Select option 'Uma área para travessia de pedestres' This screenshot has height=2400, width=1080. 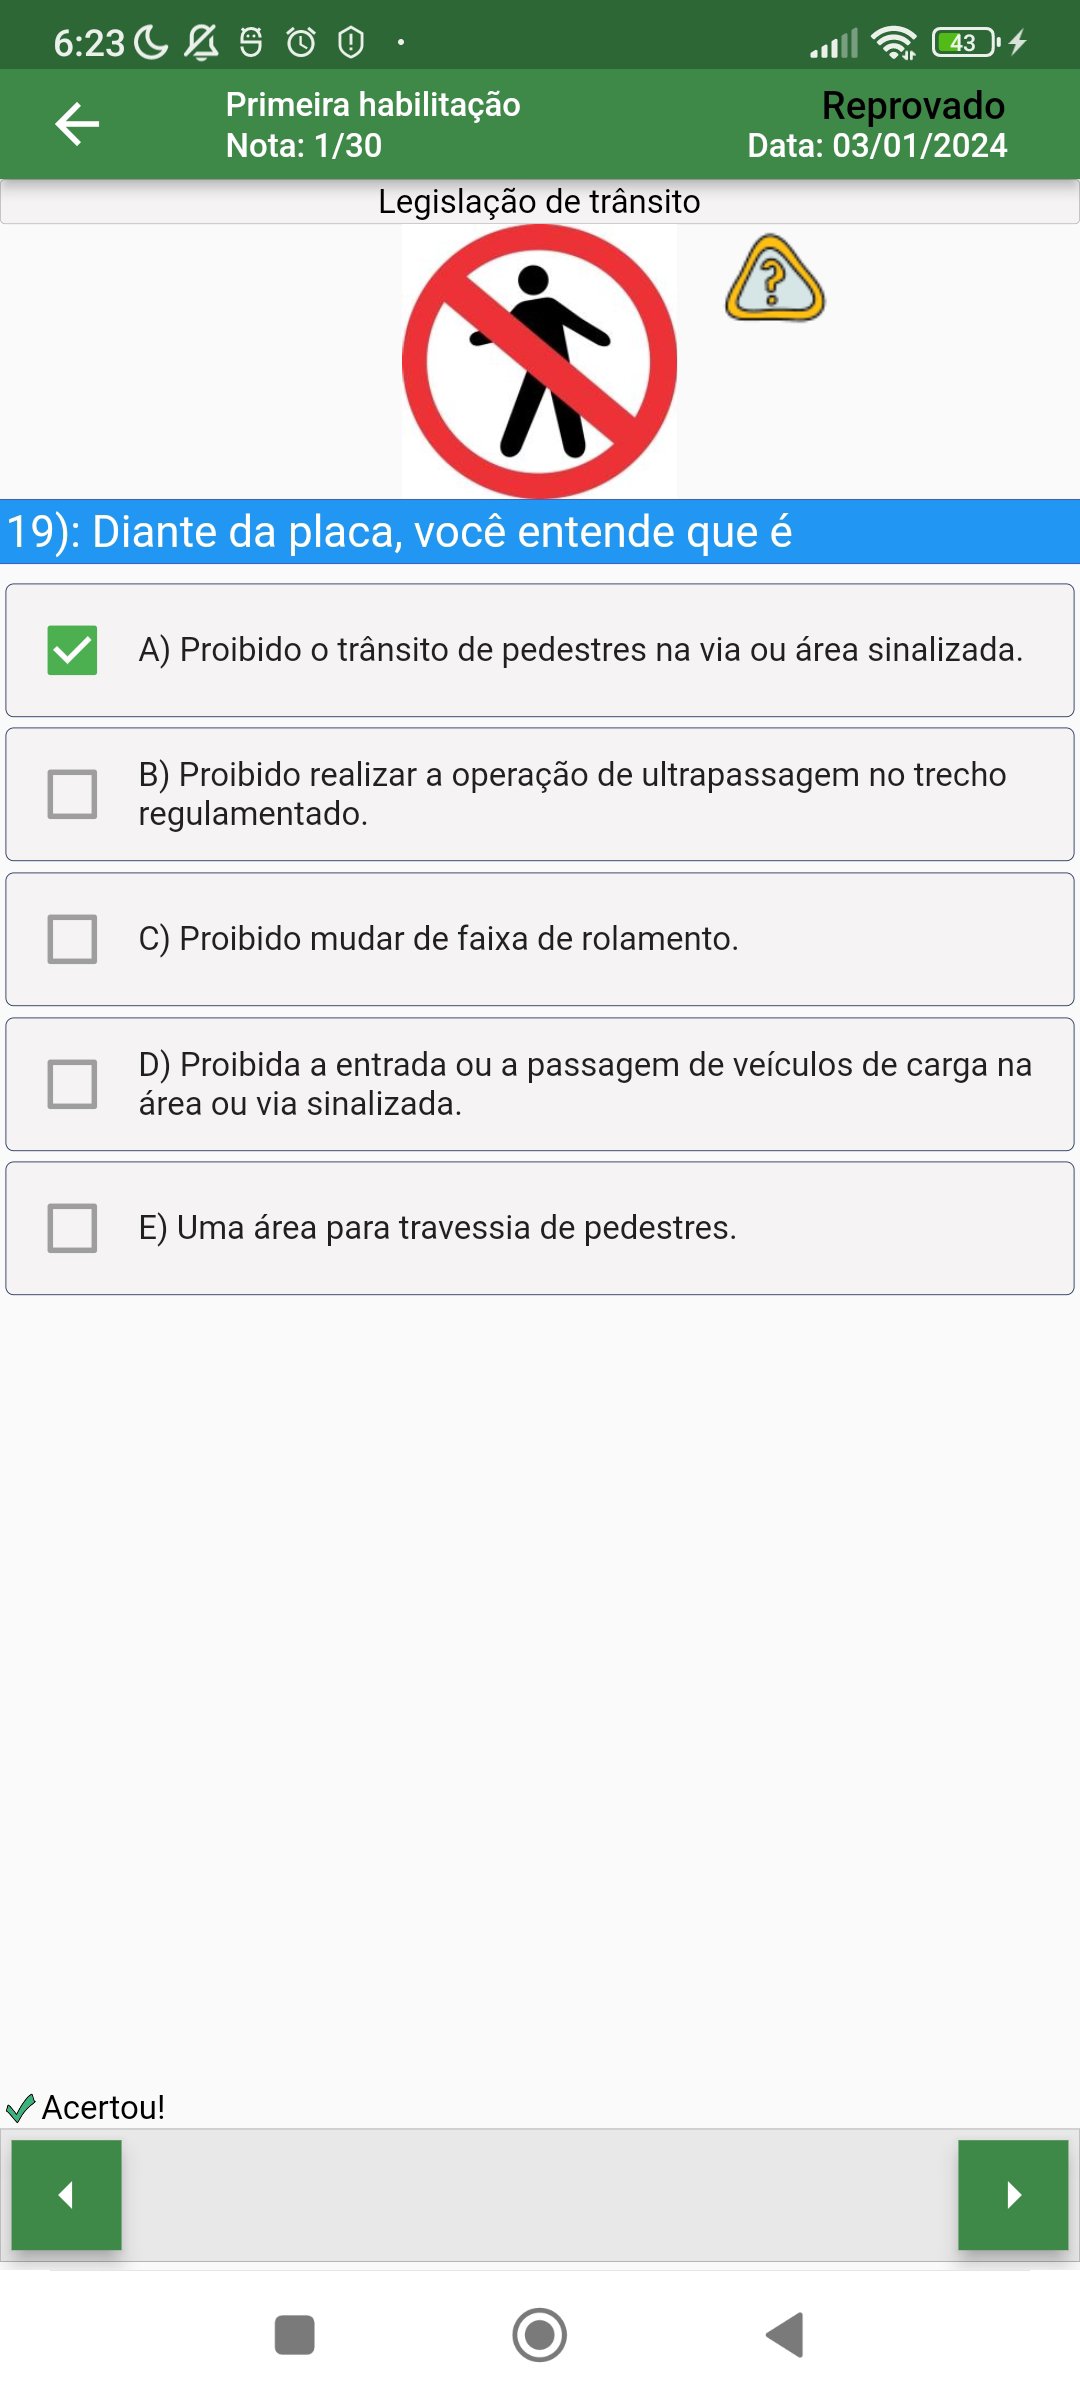point(438,1228)
